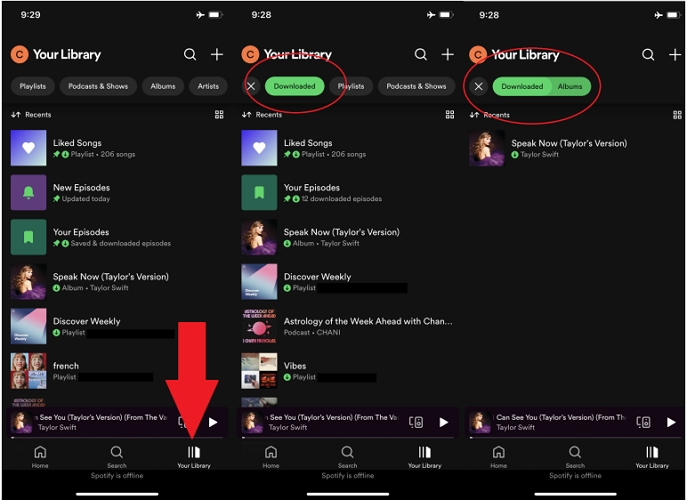Clear filters with X on the middle screen

[251, 86]
